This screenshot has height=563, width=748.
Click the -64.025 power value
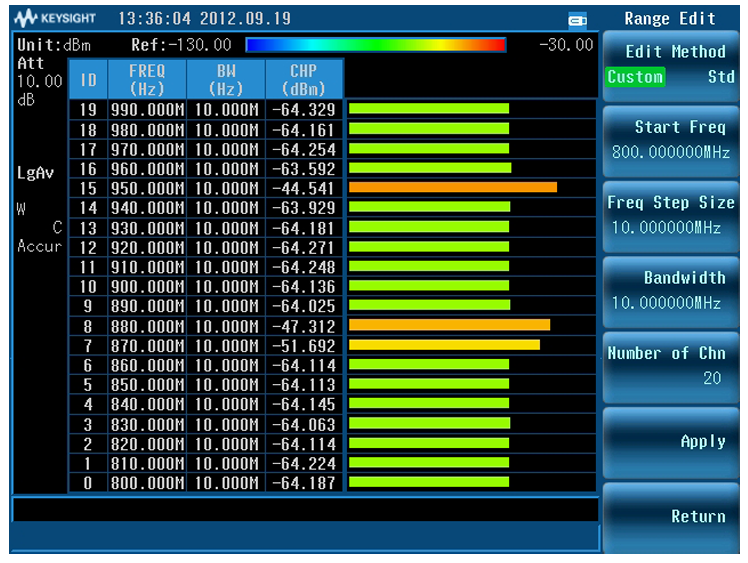pyautogui.click(x=304, y=306)
